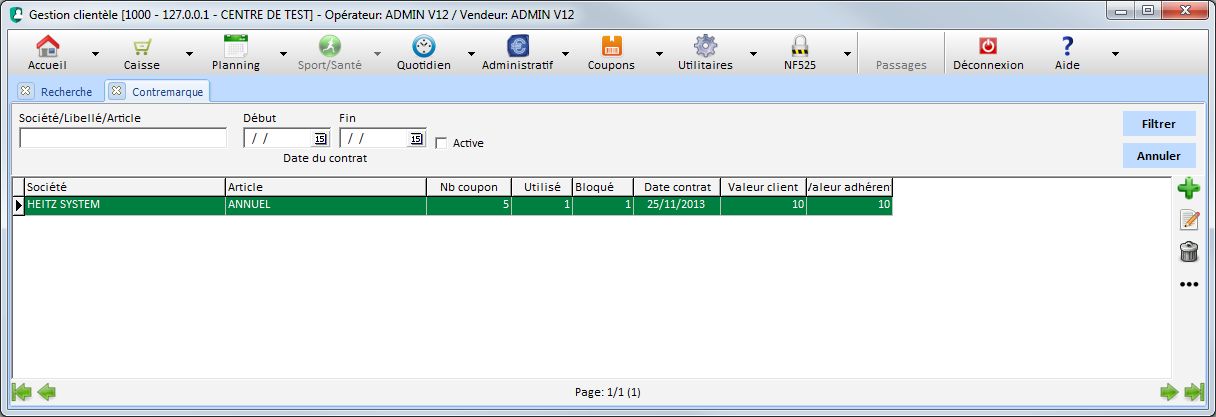Open the NF525 padlock icon

[799, 47]
